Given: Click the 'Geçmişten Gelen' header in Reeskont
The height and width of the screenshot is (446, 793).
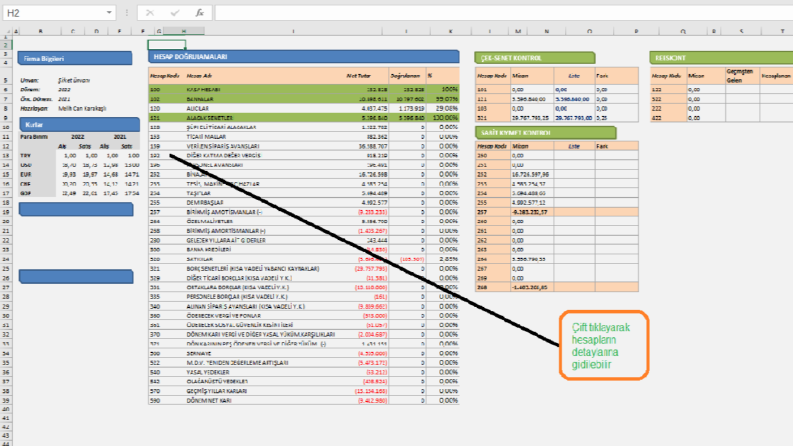Looking at the screenshot, I should [740, 76].
